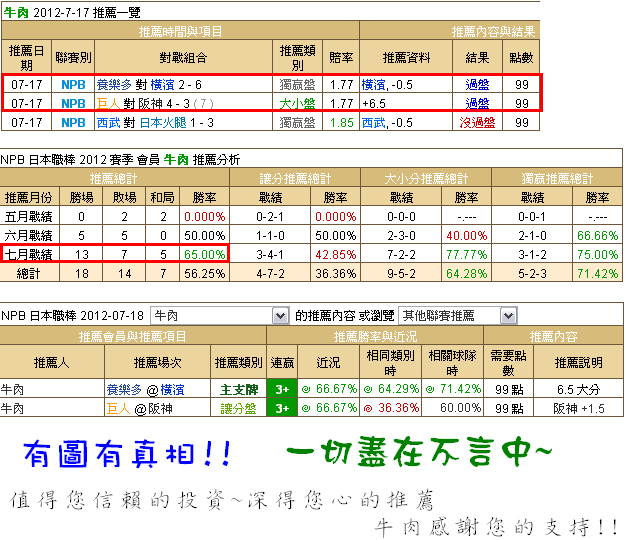The width and height of the screenshot is (626, 540).
Task: Click the 六月戰績 row label
Action: coord(28,235)
